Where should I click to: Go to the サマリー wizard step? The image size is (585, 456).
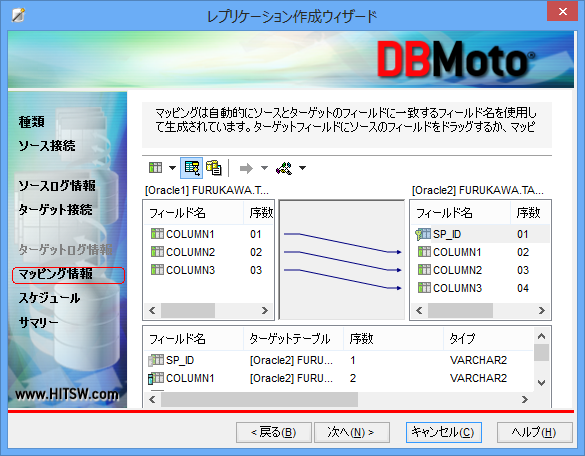[38, 322]
